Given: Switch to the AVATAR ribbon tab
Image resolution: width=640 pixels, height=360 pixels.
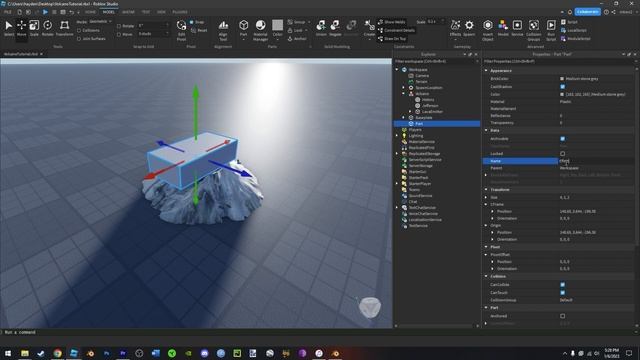Looking at the screenshot, I should 128,12.
